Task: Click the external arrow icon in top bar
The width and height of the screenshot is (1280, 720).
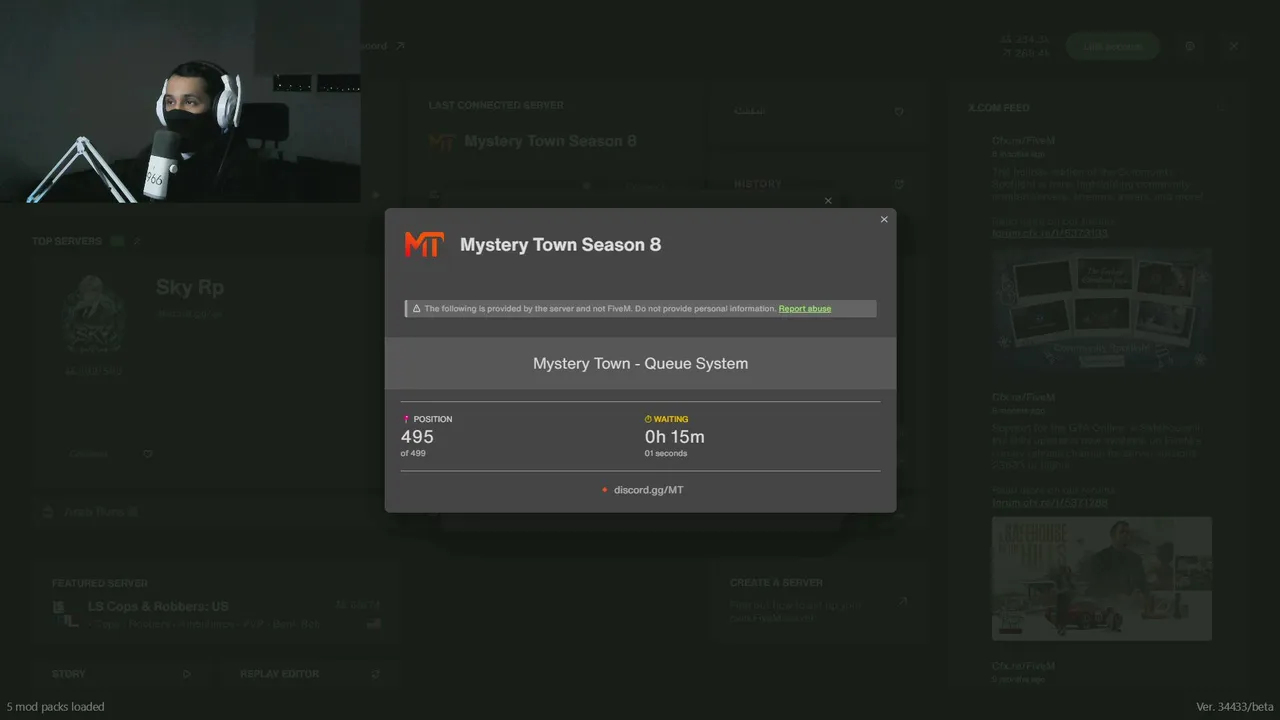Action: [x=400, y=46]
